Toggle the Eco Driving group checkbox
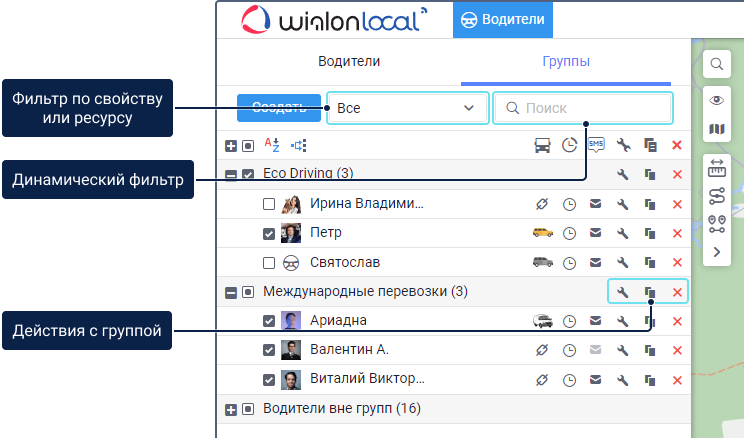The width and height of the screenshot is (744, 438). (x=248, y=175)
